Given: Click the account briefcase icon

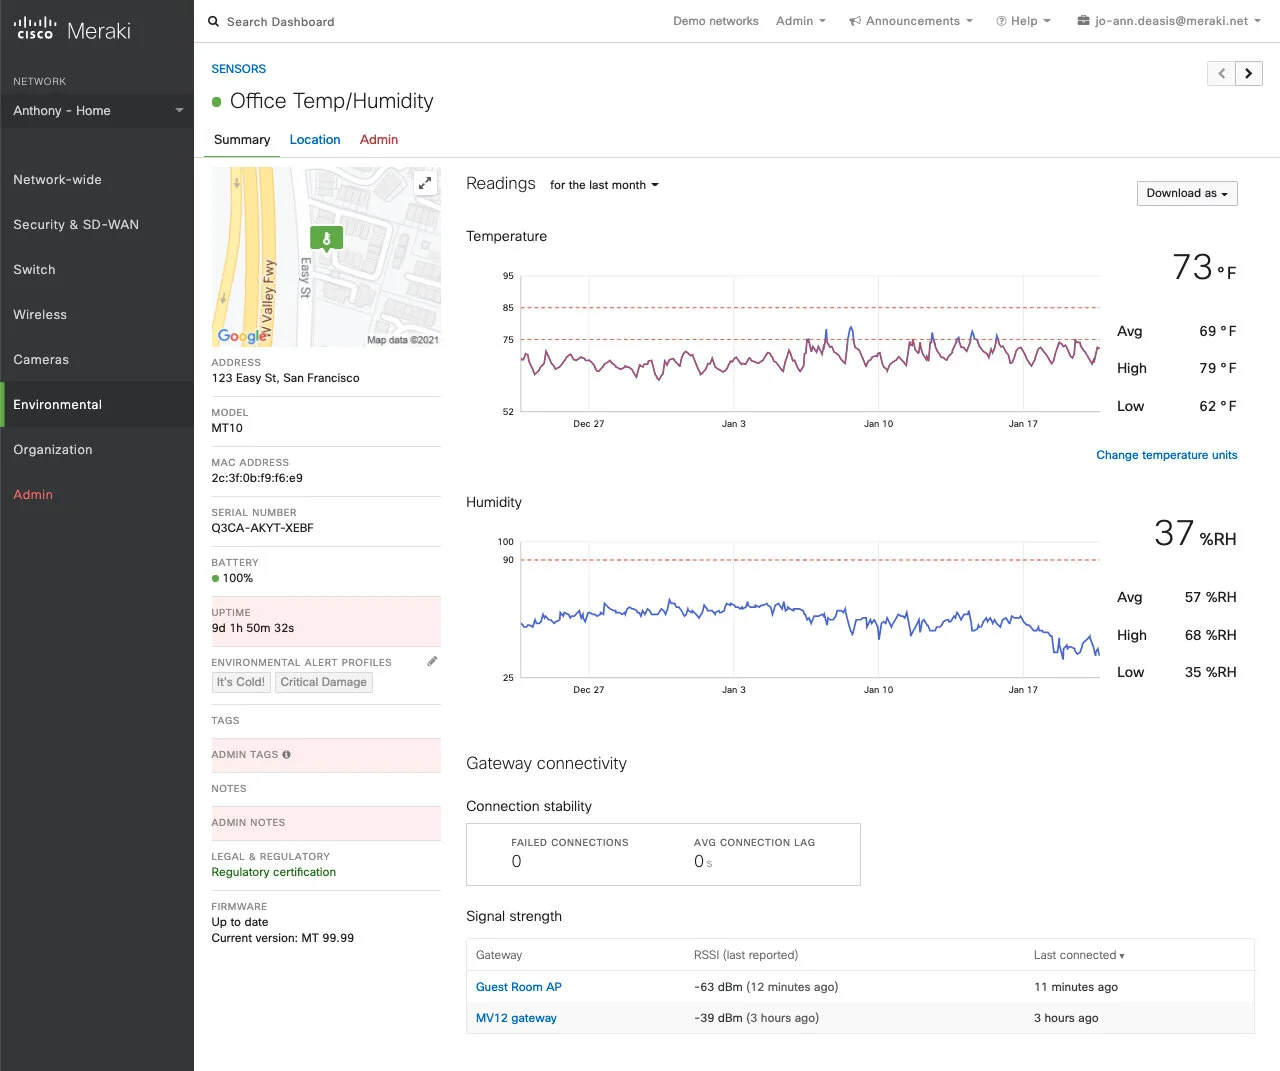Looking at the screenshot, I should tap(1083, 20).
